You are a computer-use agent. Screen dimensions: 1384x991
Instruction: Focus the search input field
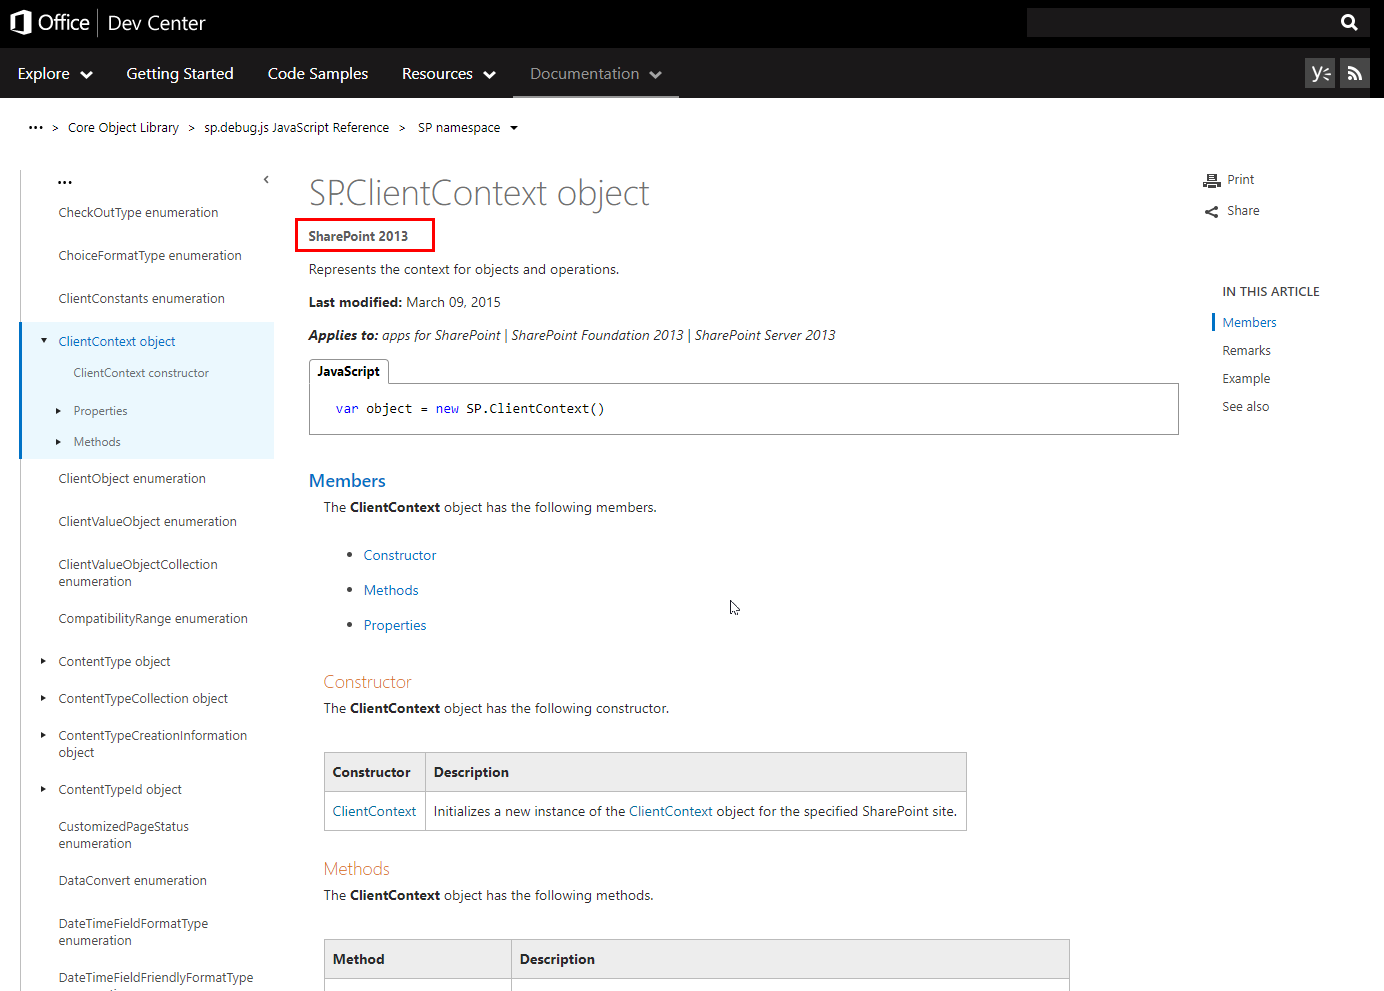(x=1180, y=22)
